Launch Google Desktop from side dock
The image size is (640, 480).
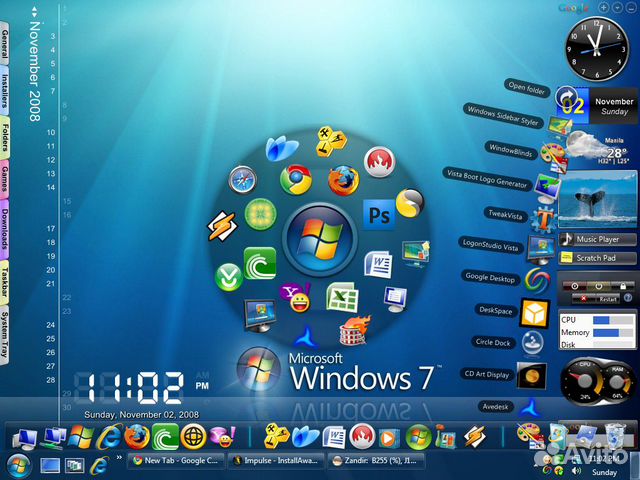pos(537,281)
